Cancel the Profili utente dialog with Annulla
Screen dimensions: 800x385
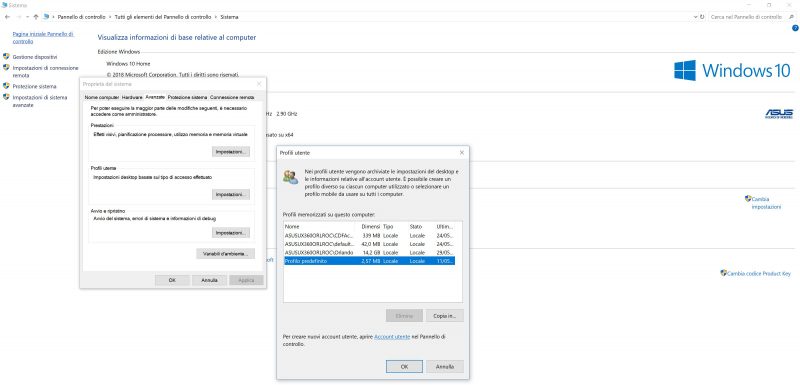click(x=444, y=366)
